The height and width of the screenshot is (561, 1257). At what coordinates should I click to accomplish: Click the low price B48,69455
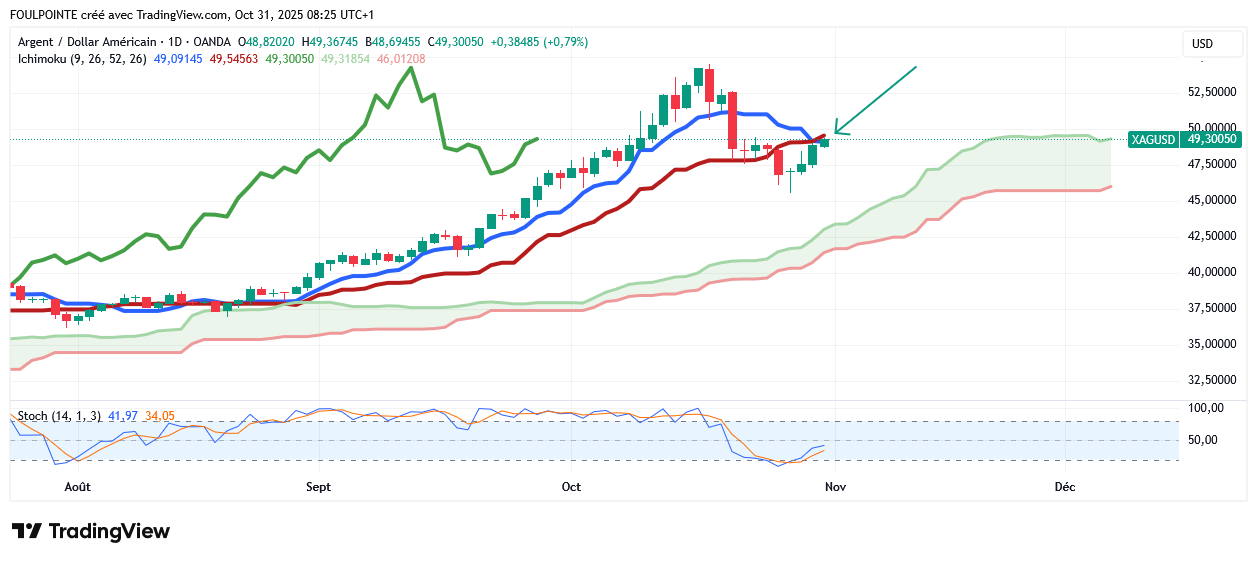click(x=393, y=42)
